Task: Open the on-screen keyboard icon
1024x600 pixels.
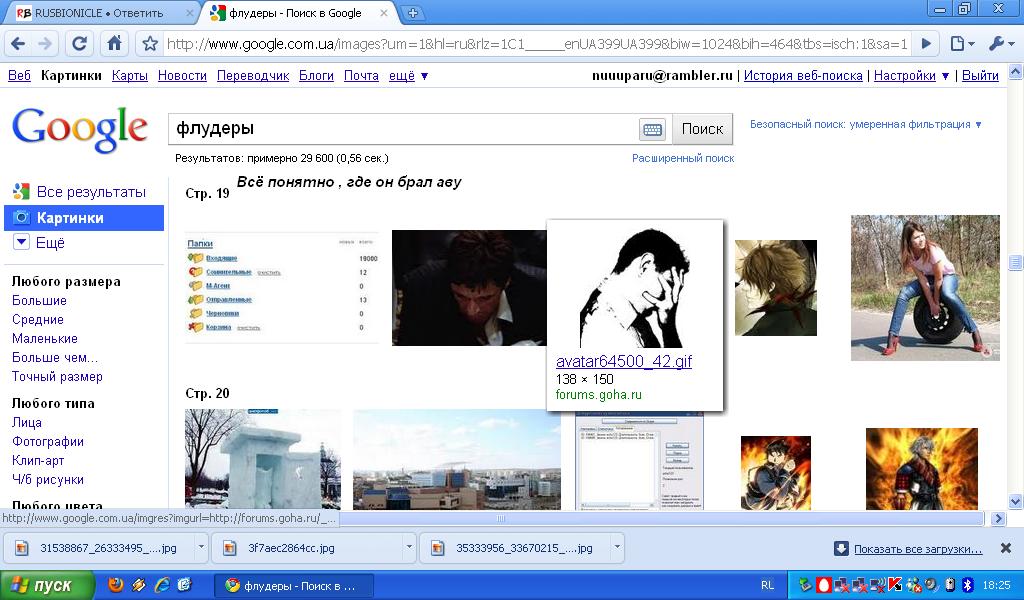Action: coord(652,129)
